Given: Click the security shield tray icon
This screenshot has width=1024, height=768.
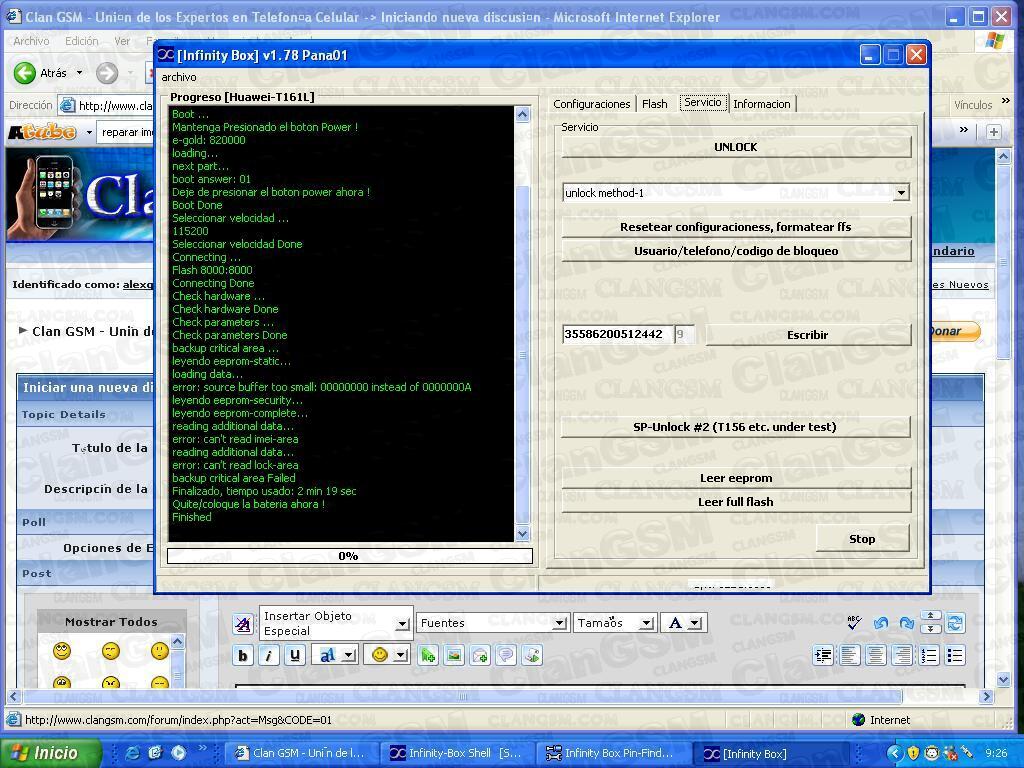Looking at the screenshot, I should coord(914,754).
